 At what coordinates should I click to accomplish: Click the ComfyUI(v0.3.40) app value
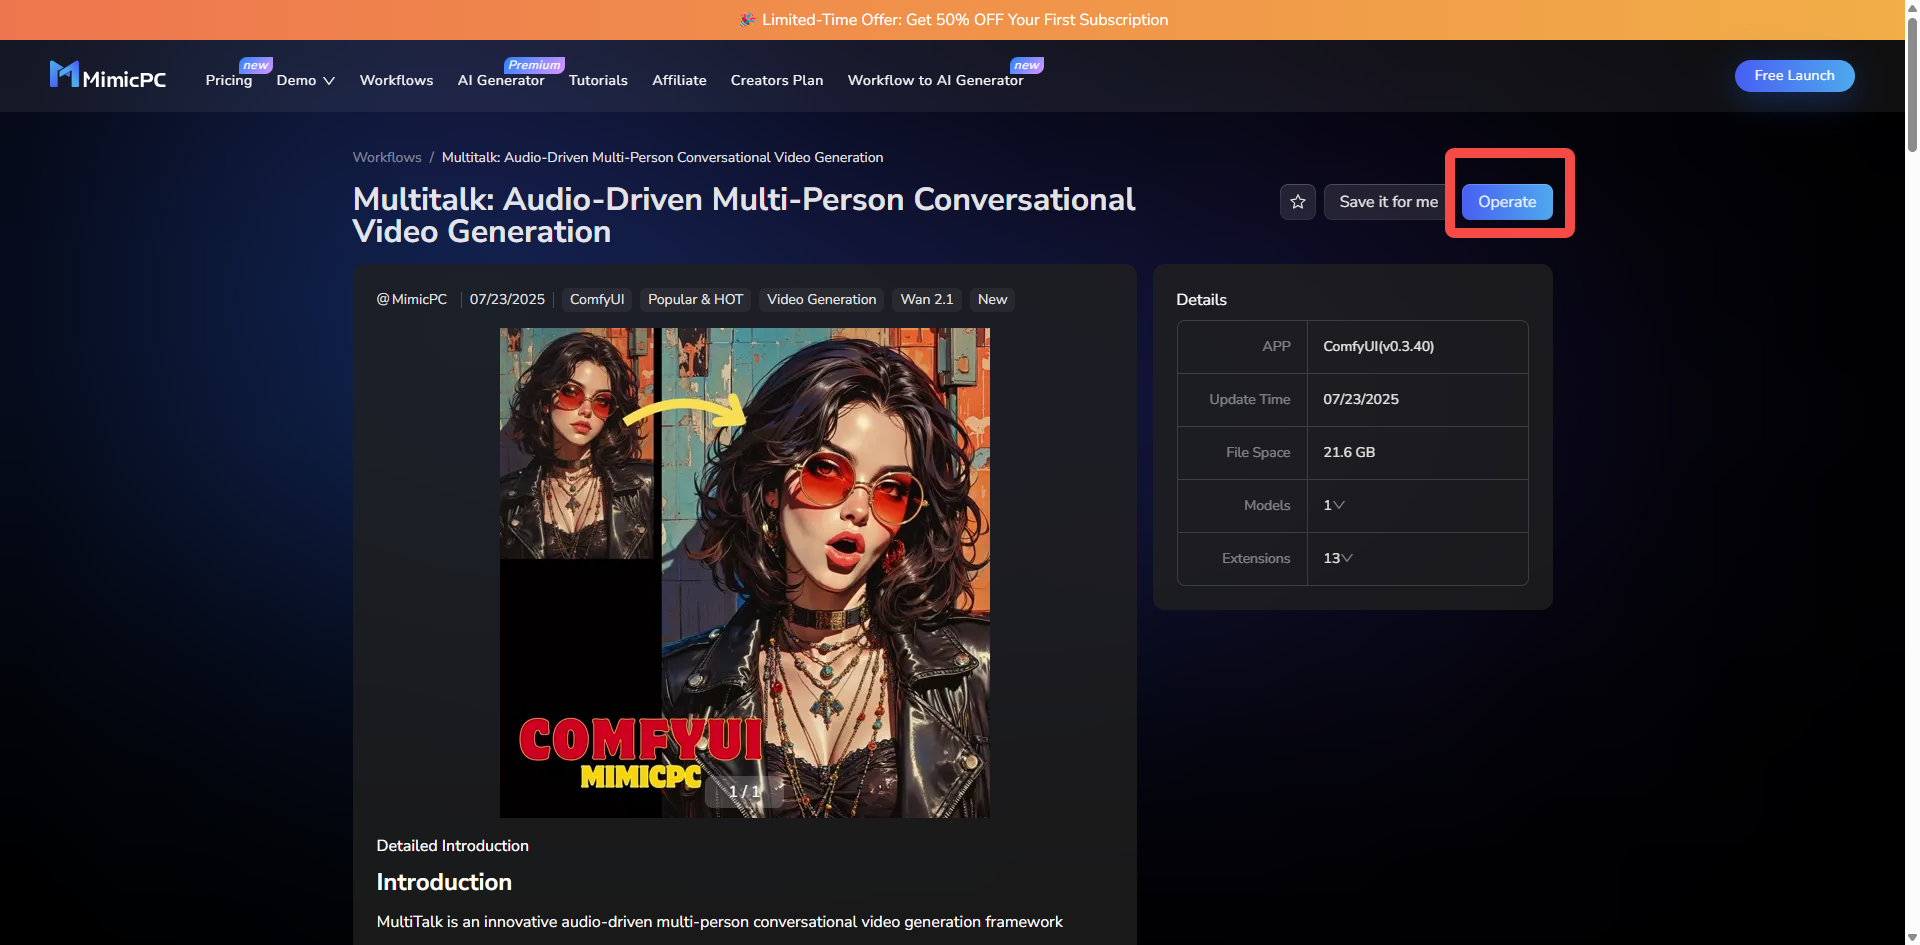1378,346
